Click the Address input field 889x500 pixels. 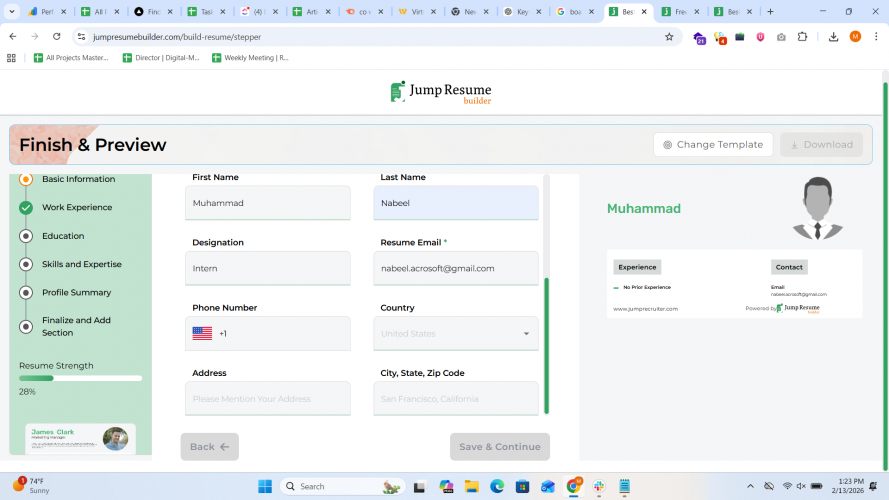pyautogui.click(x=268, y=399)
